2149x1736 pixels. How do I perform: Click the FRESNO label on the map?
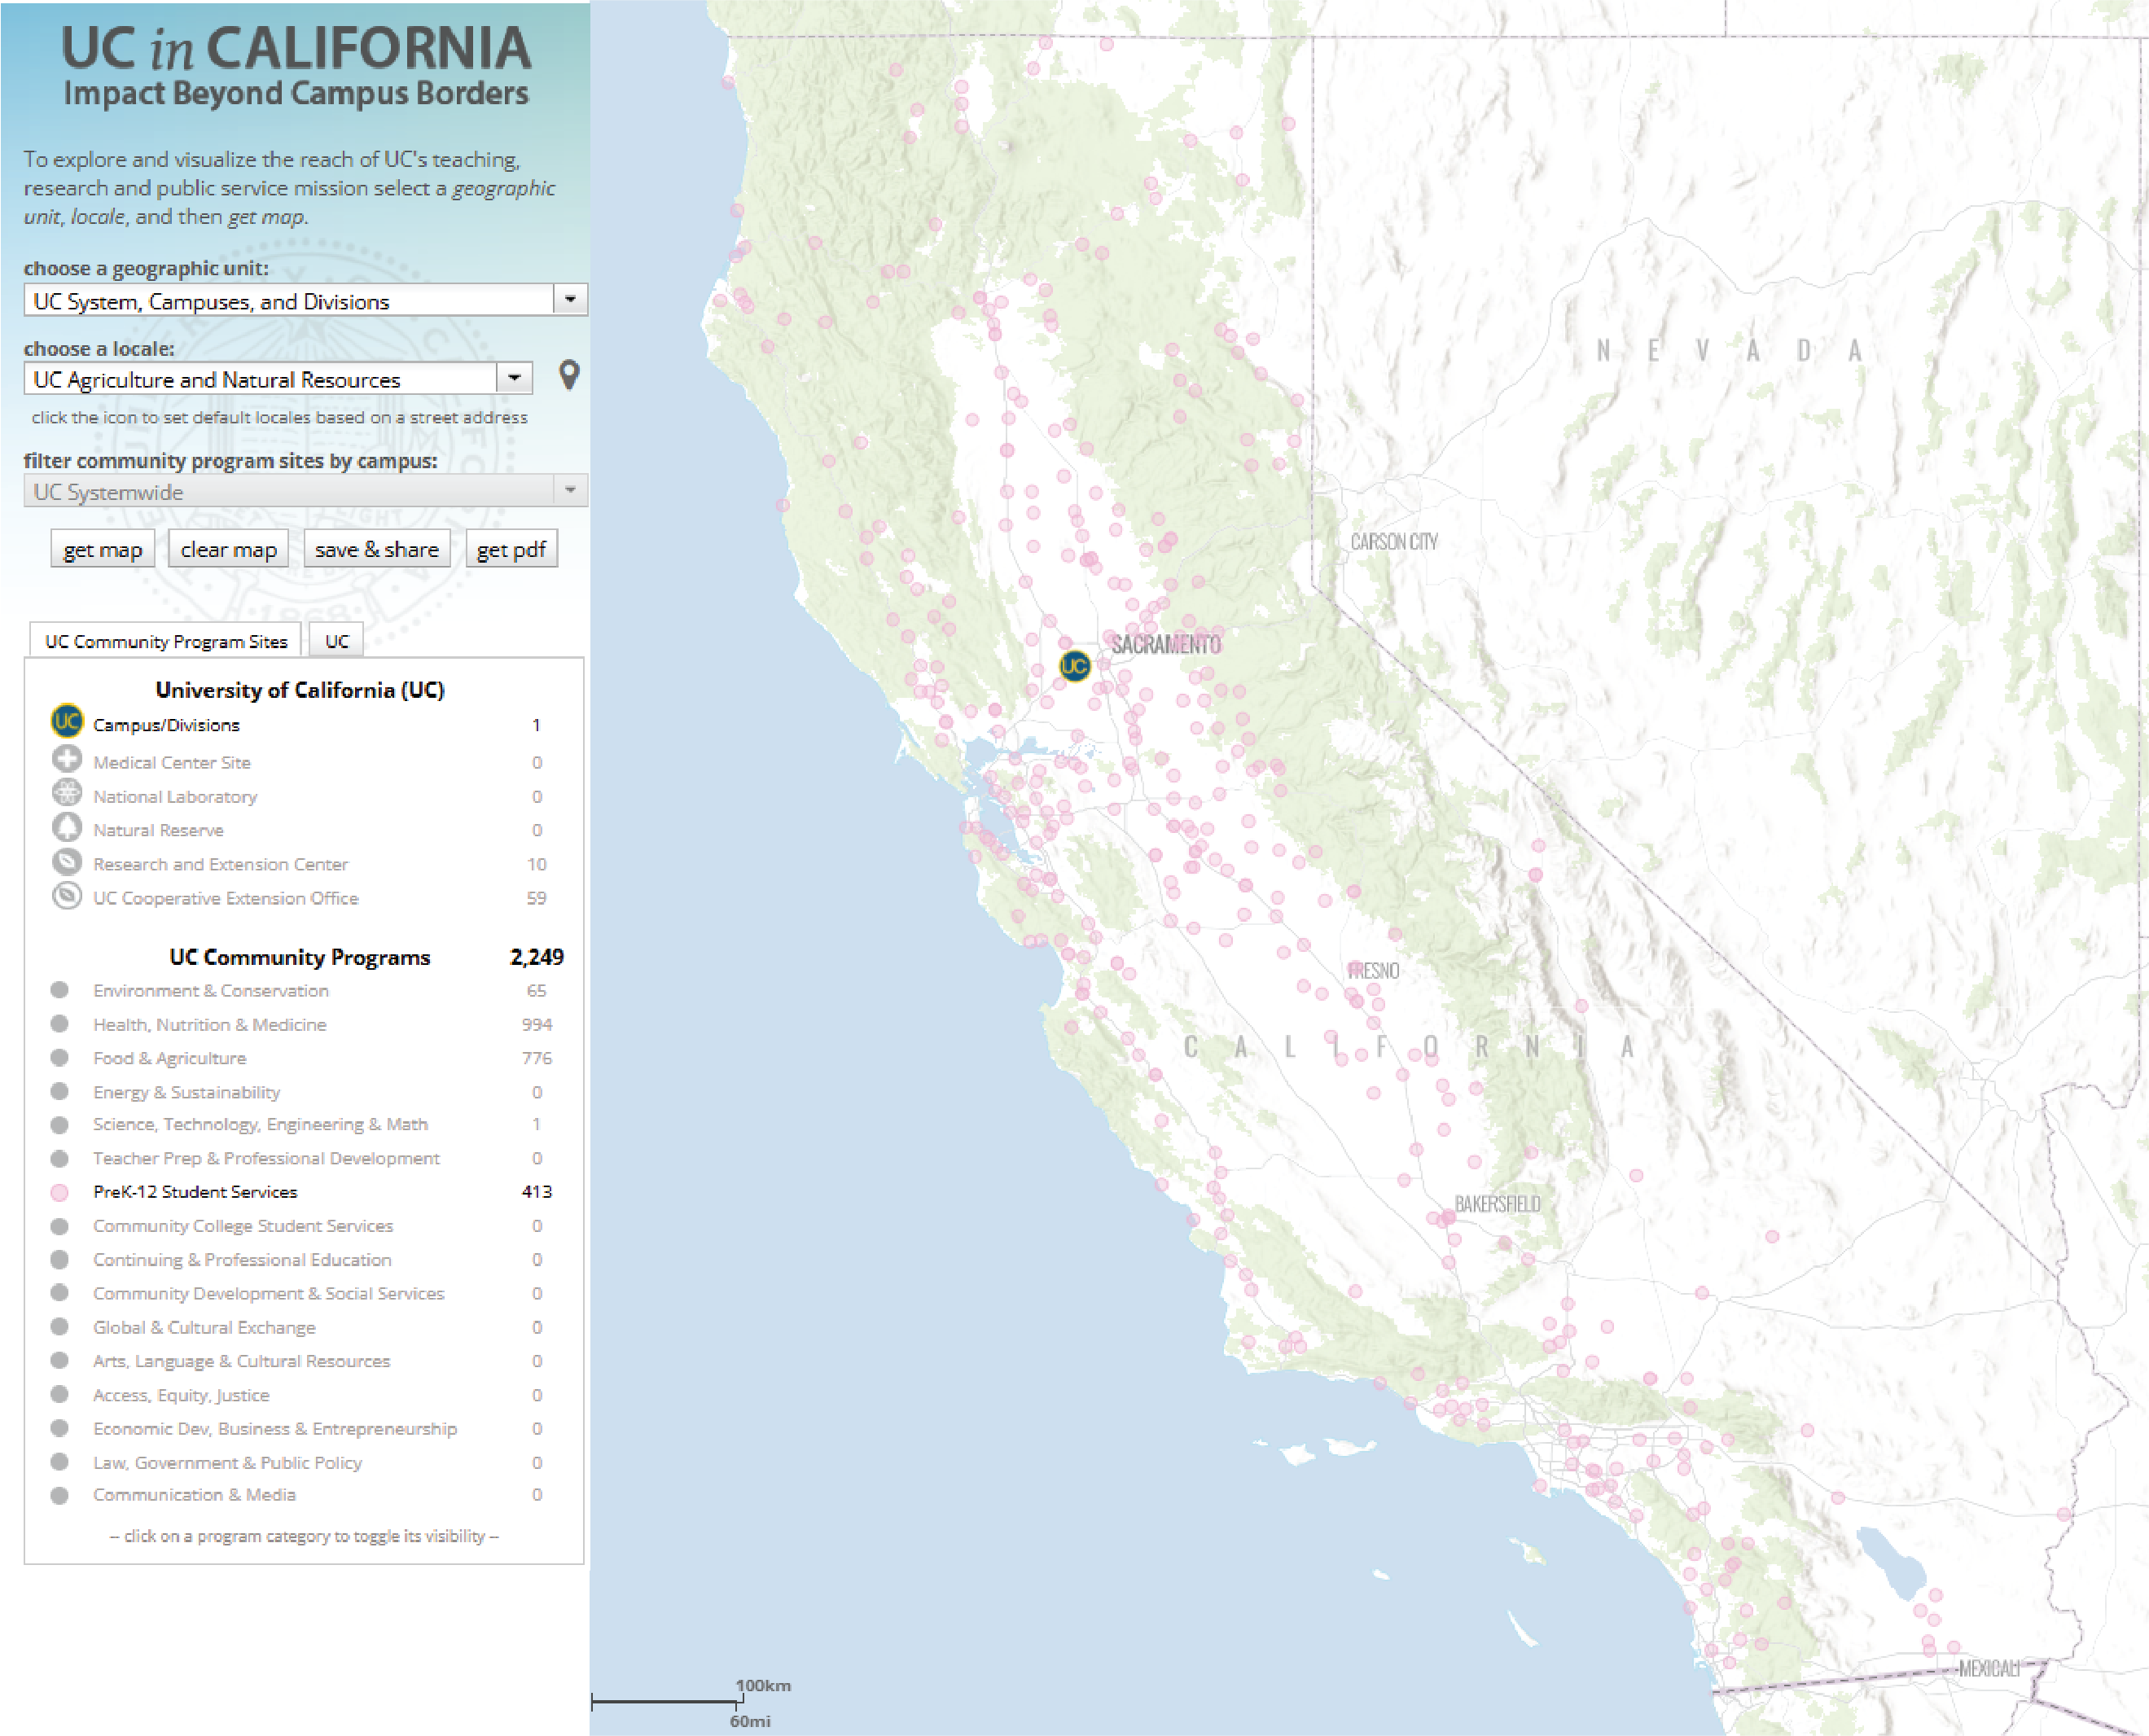coord(1373,971)
